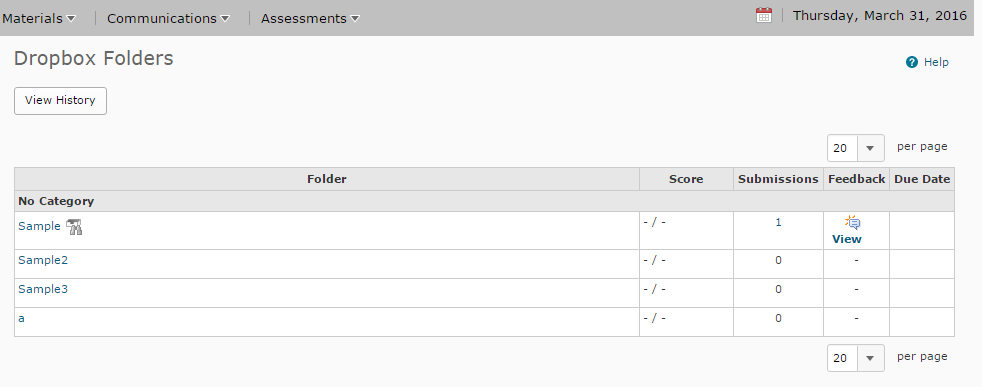Image resolution: width=982 pixels, height=387 pixels.
Task: Open the Sample3 folder link
Action: (x=43, y=289)
